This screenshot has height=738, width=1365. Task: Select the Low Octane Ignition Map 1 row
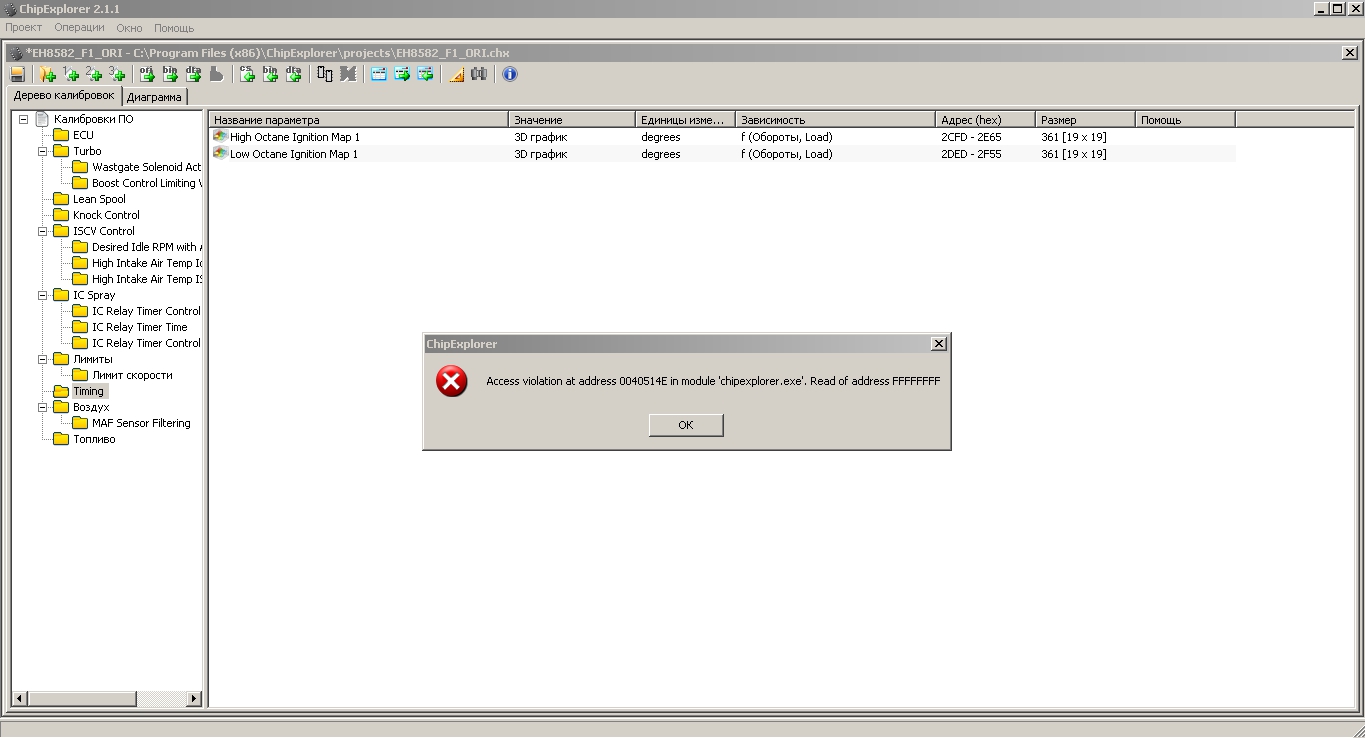(294, 154)
